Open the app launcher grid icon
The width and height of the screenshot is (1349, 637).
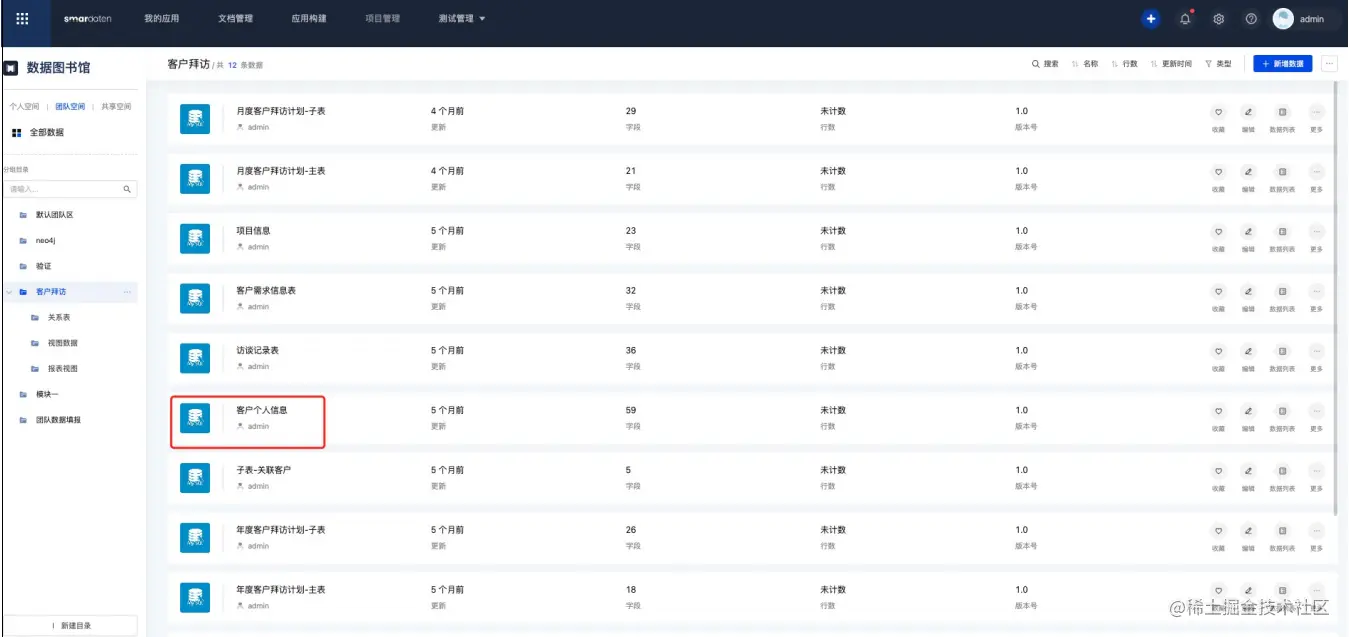click(x=23, y=18)
